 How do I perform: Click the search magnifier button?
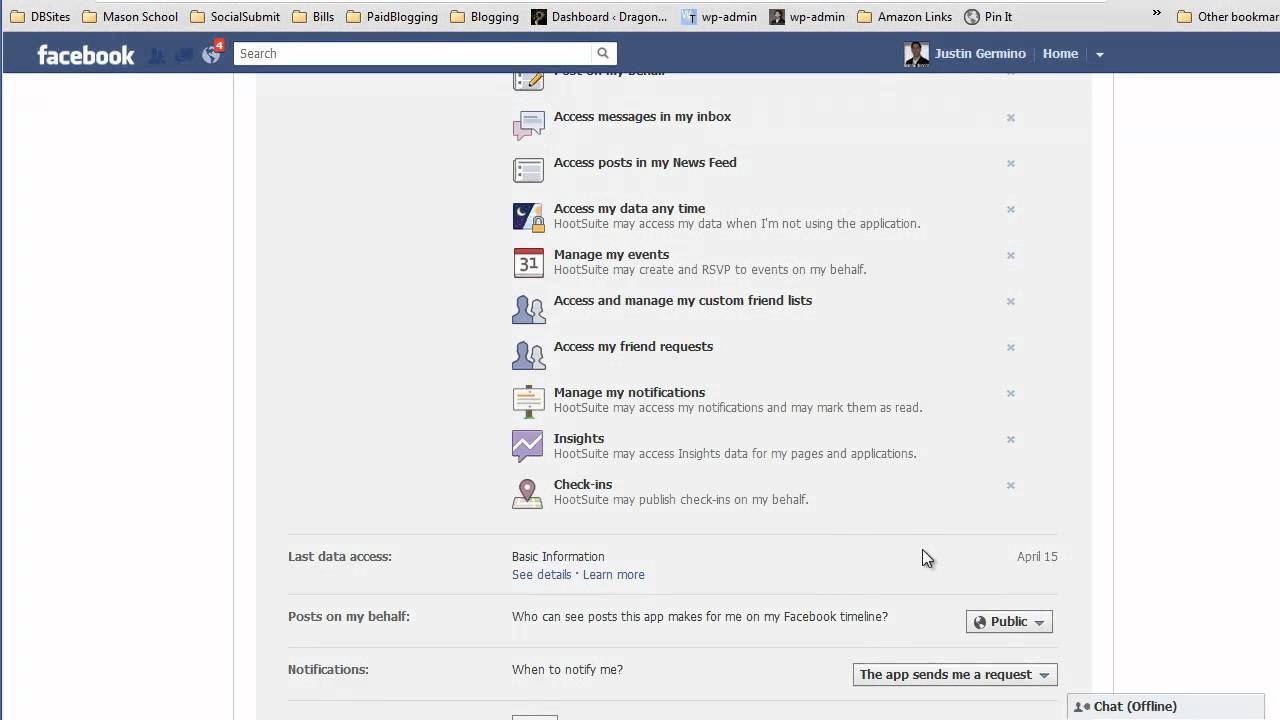(x=603, y=54)
